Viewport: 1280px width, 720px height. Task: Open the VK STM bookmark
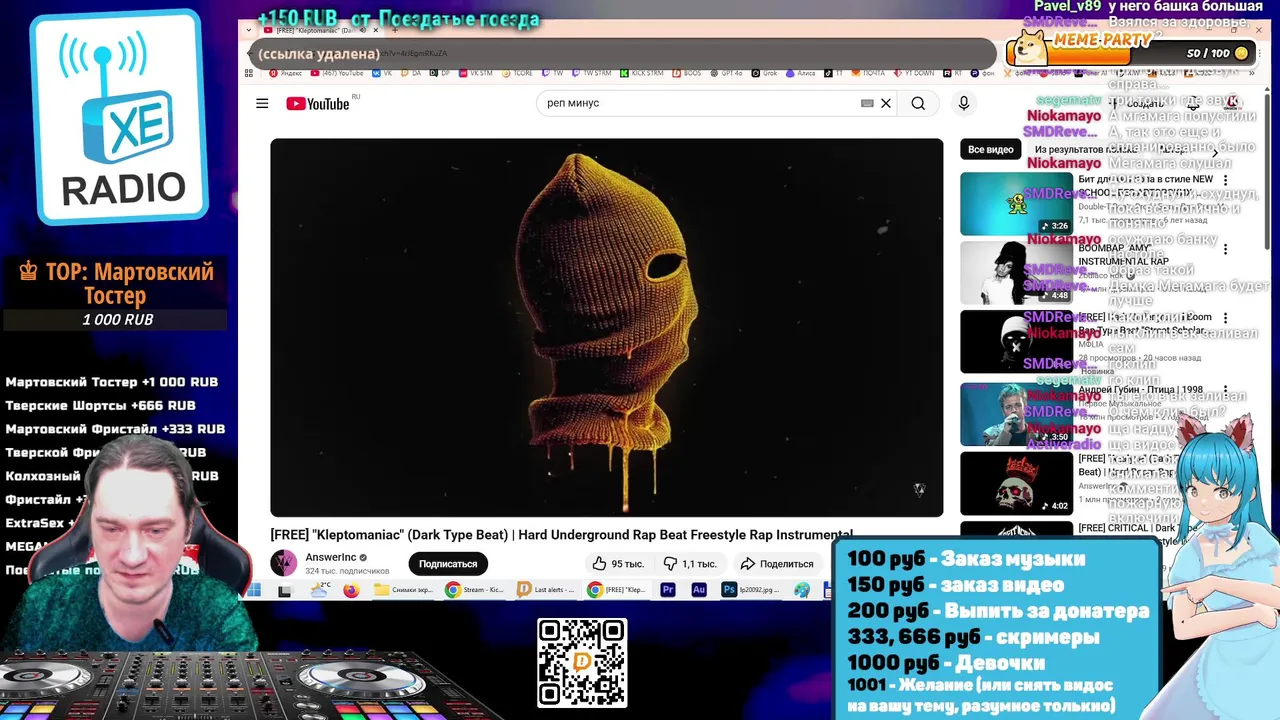click(475, 73)
